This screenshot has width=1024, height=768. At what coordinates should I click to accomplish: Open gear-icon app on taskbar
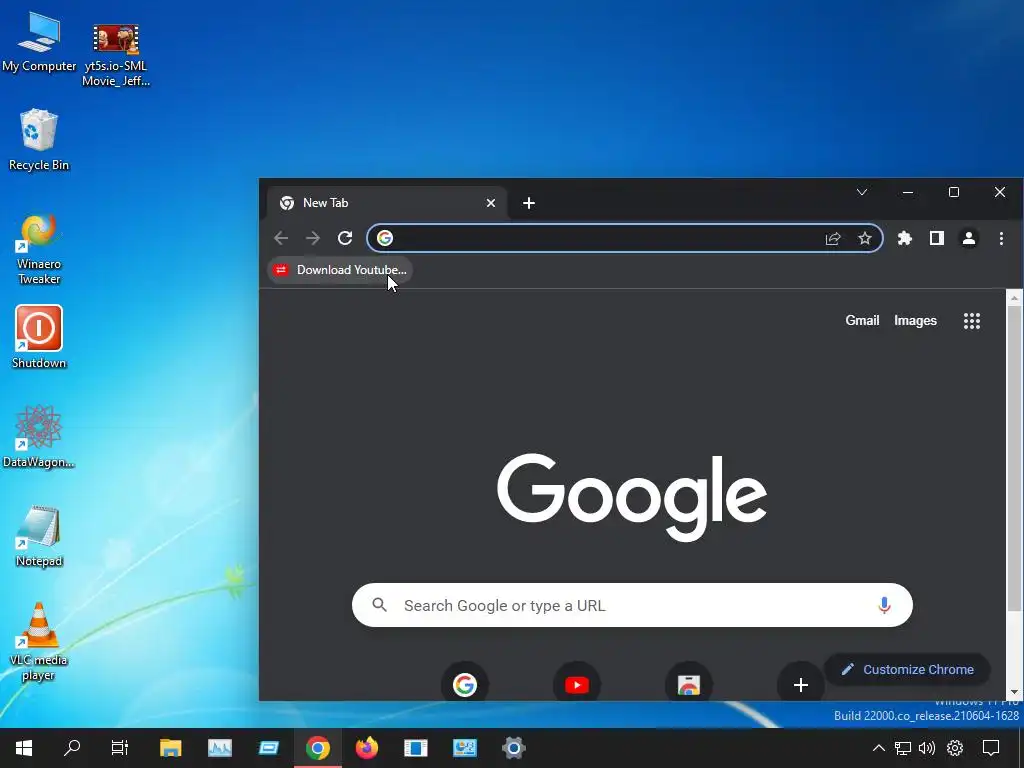pyautogui.click(x=513, y=748)
